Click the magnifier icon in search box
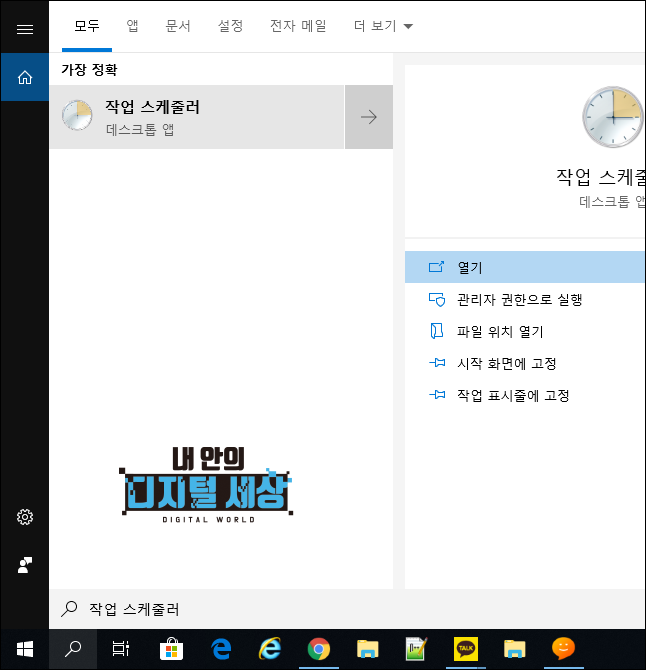Viewport: 646px width, 670px height. point(69,609)
